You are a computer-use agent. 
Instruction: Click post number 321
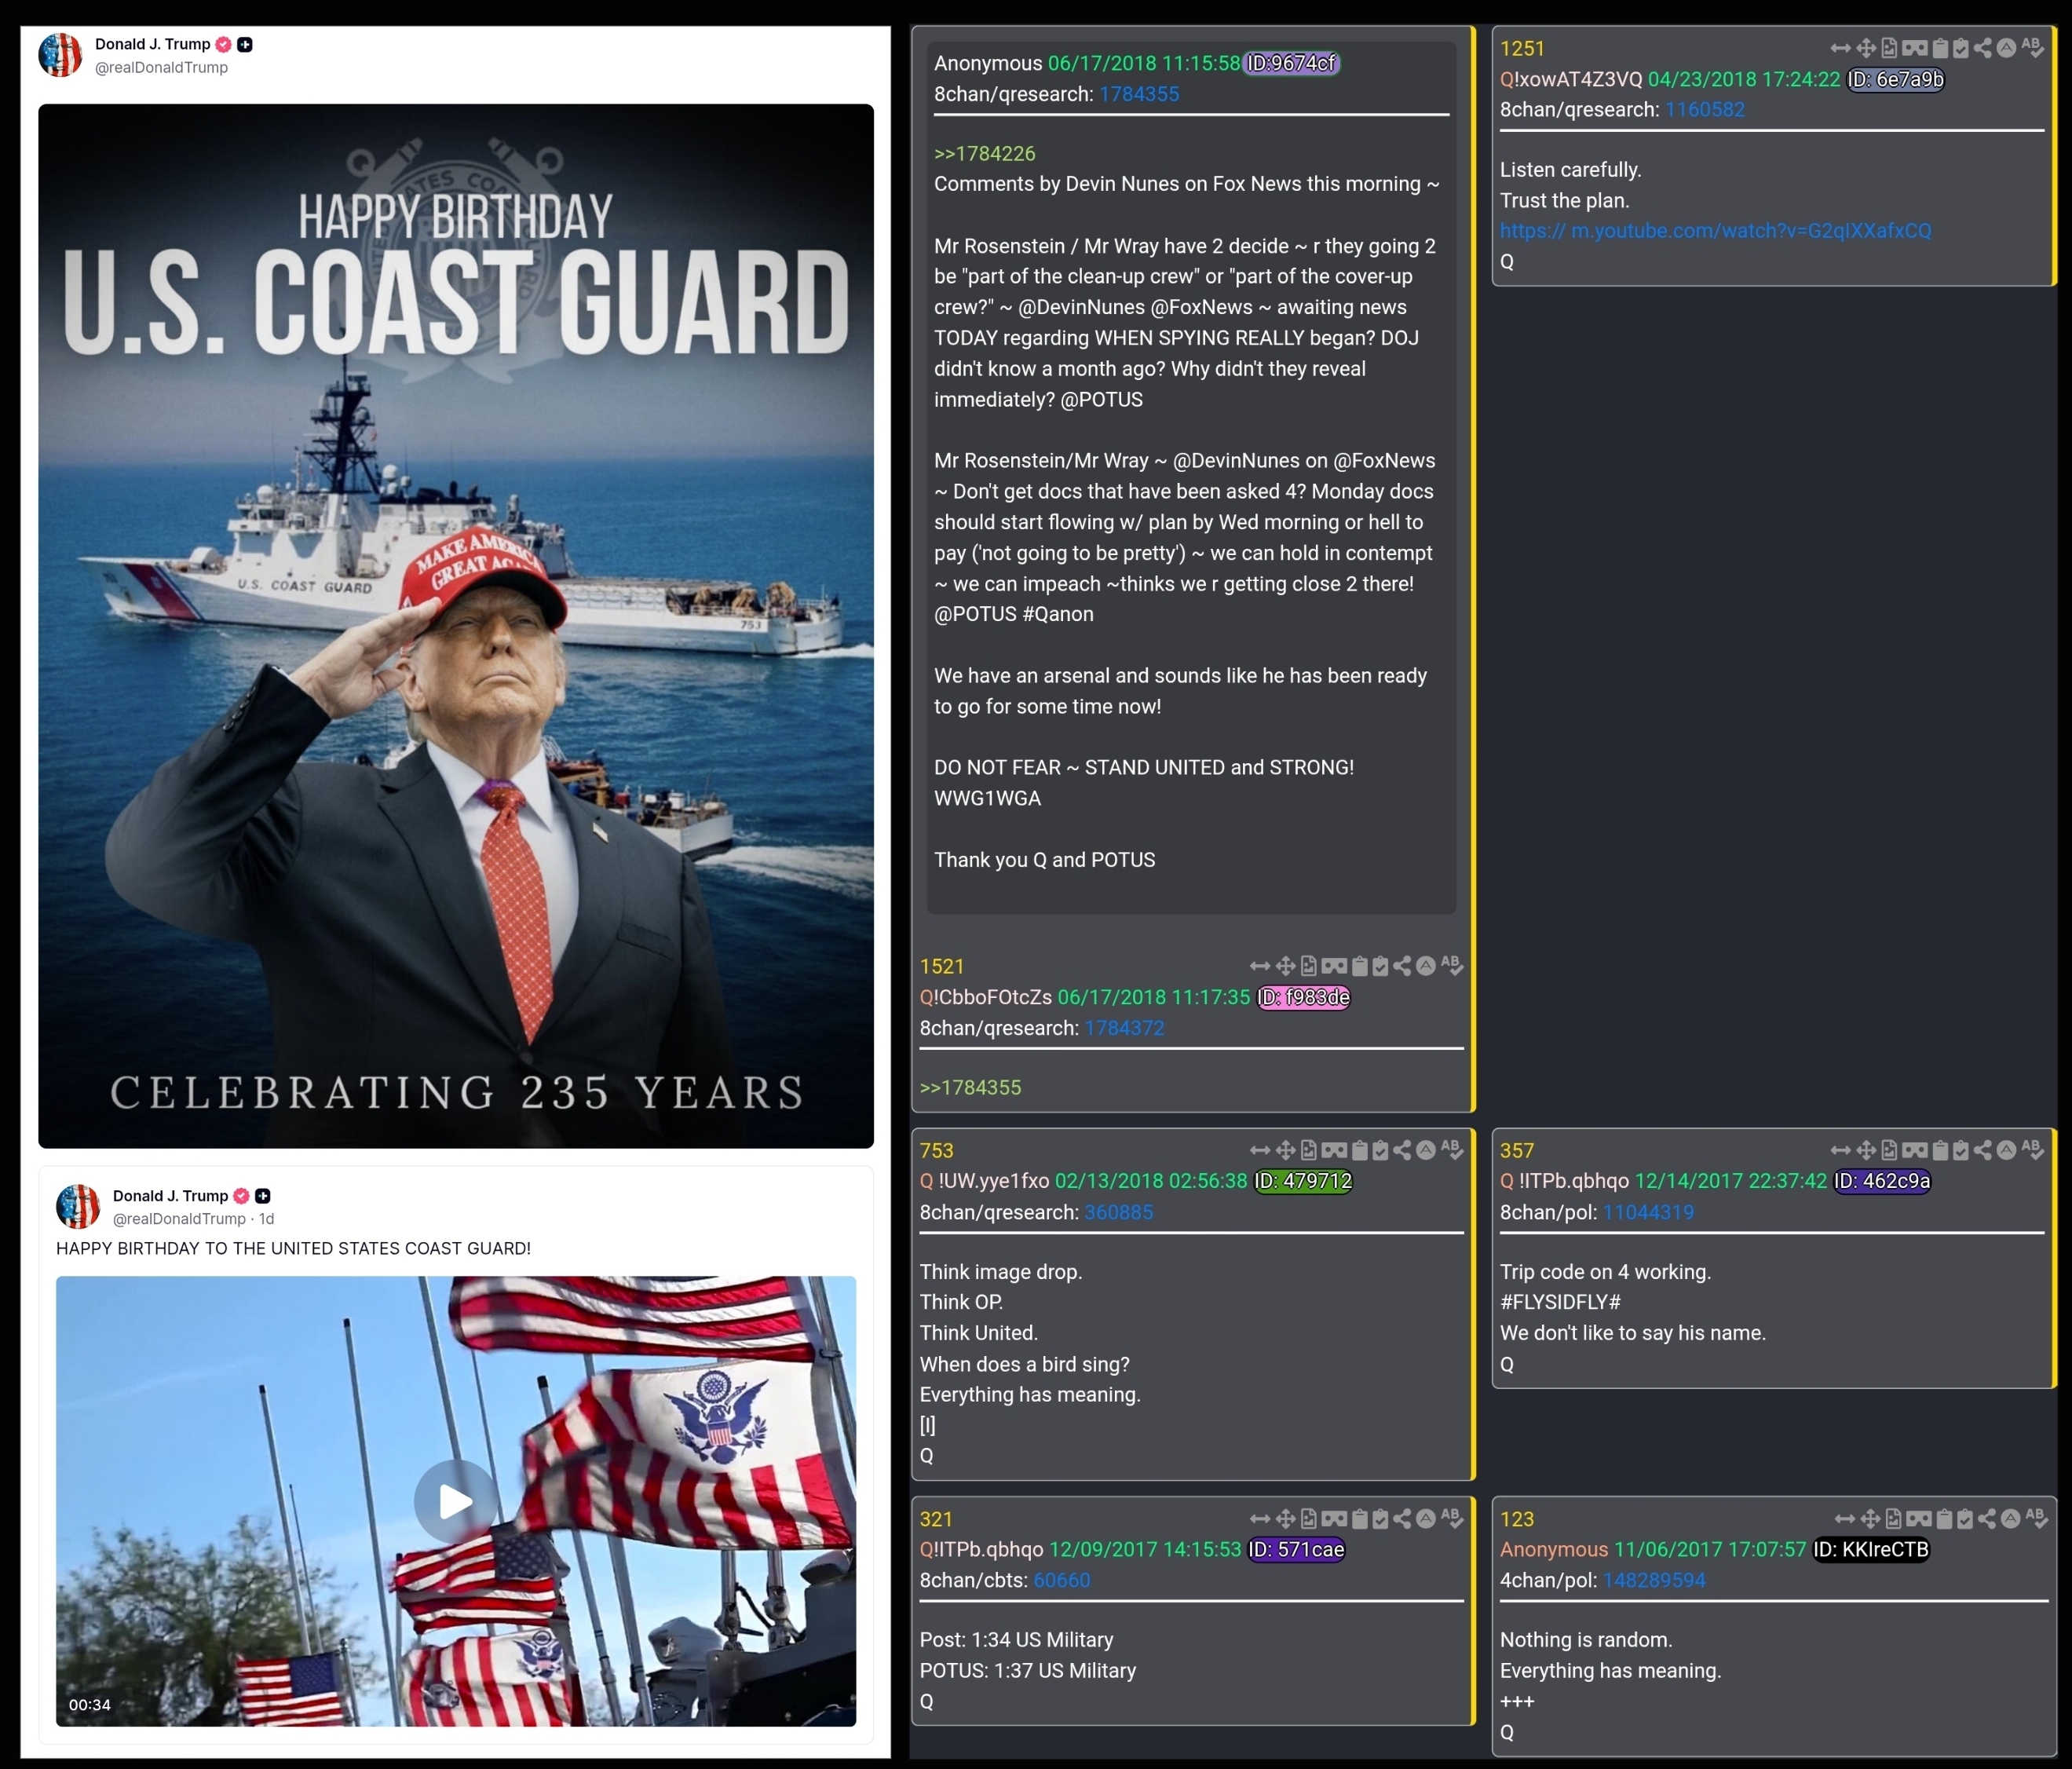point(936,1519)
